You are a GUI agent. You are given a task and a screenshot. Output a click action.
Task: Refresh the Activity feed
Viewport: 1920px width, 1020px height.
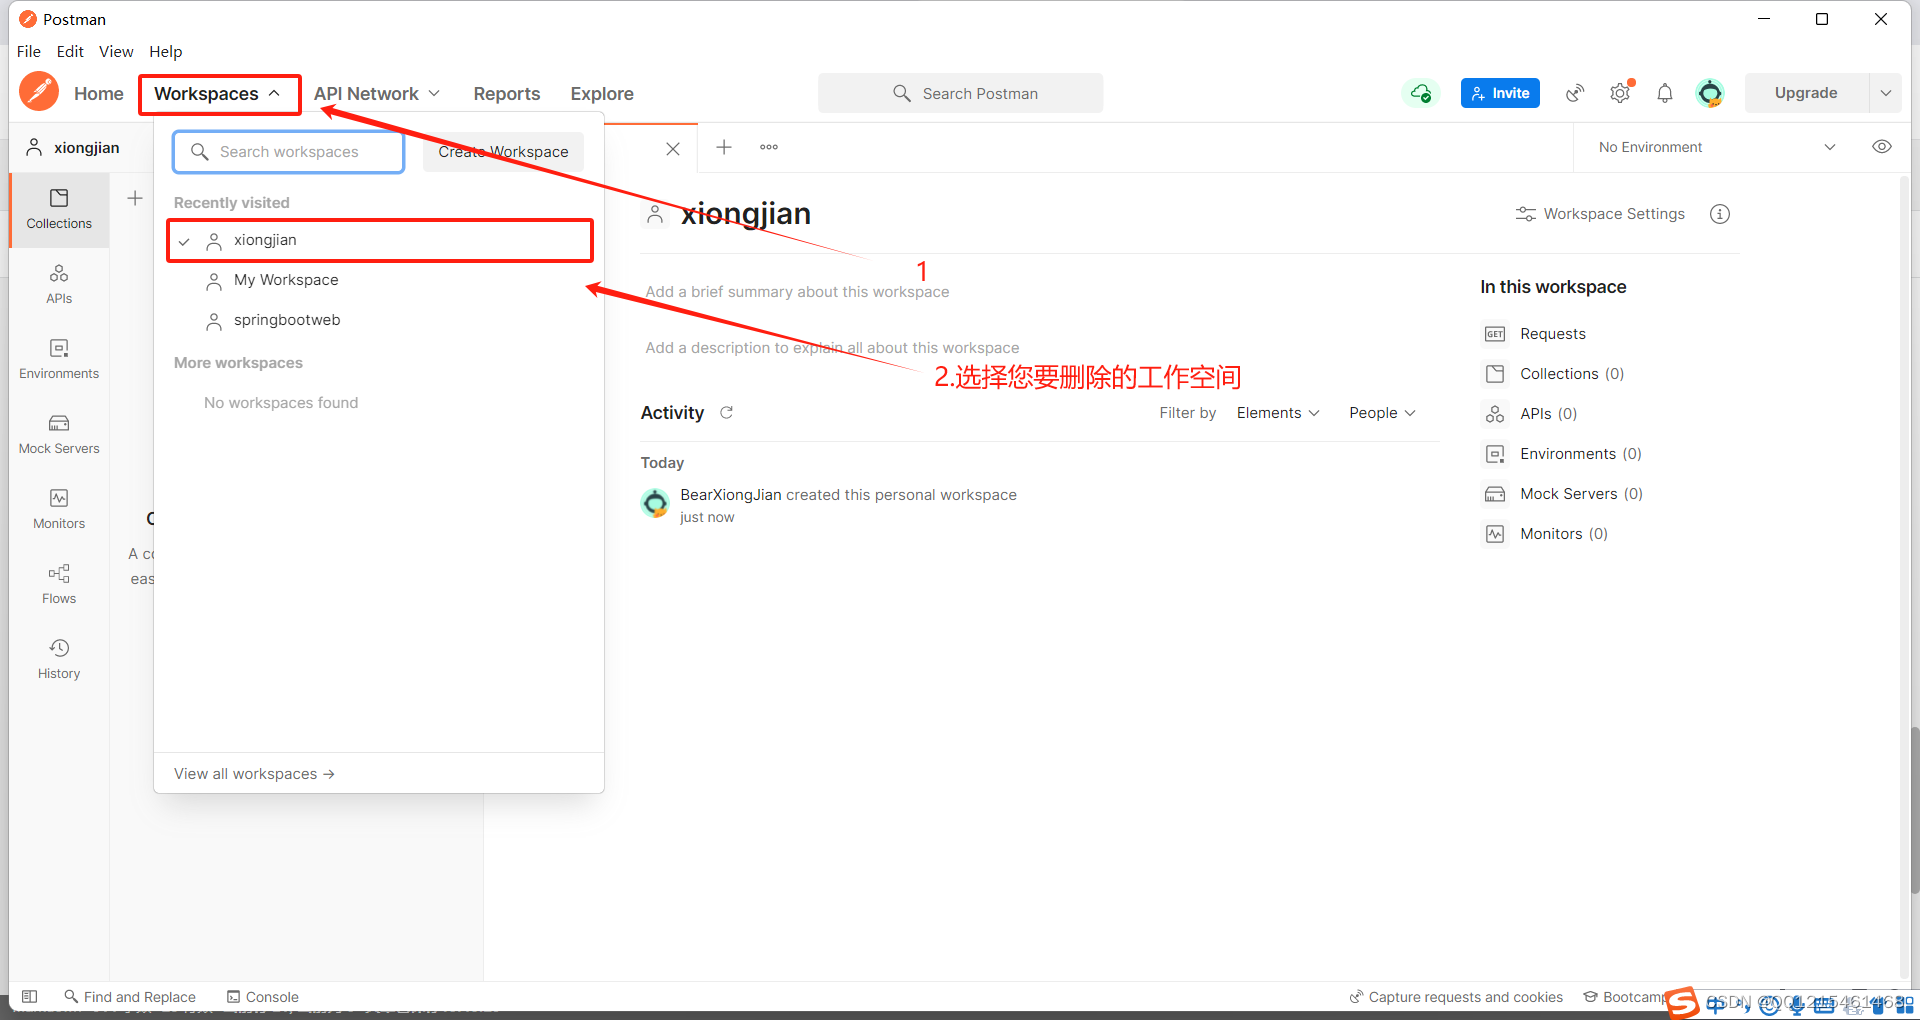727,412
